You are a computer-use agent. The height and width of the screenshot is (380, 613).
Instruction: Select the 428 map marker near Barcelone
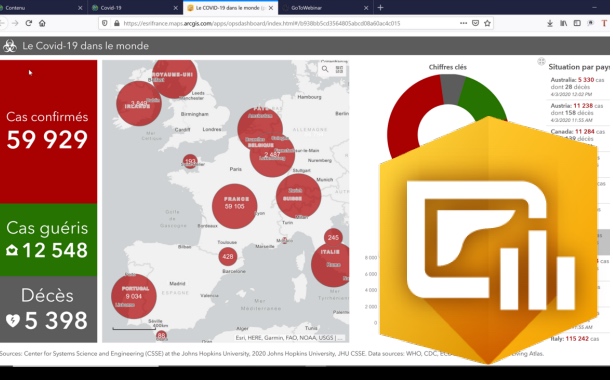click(228, 256)
